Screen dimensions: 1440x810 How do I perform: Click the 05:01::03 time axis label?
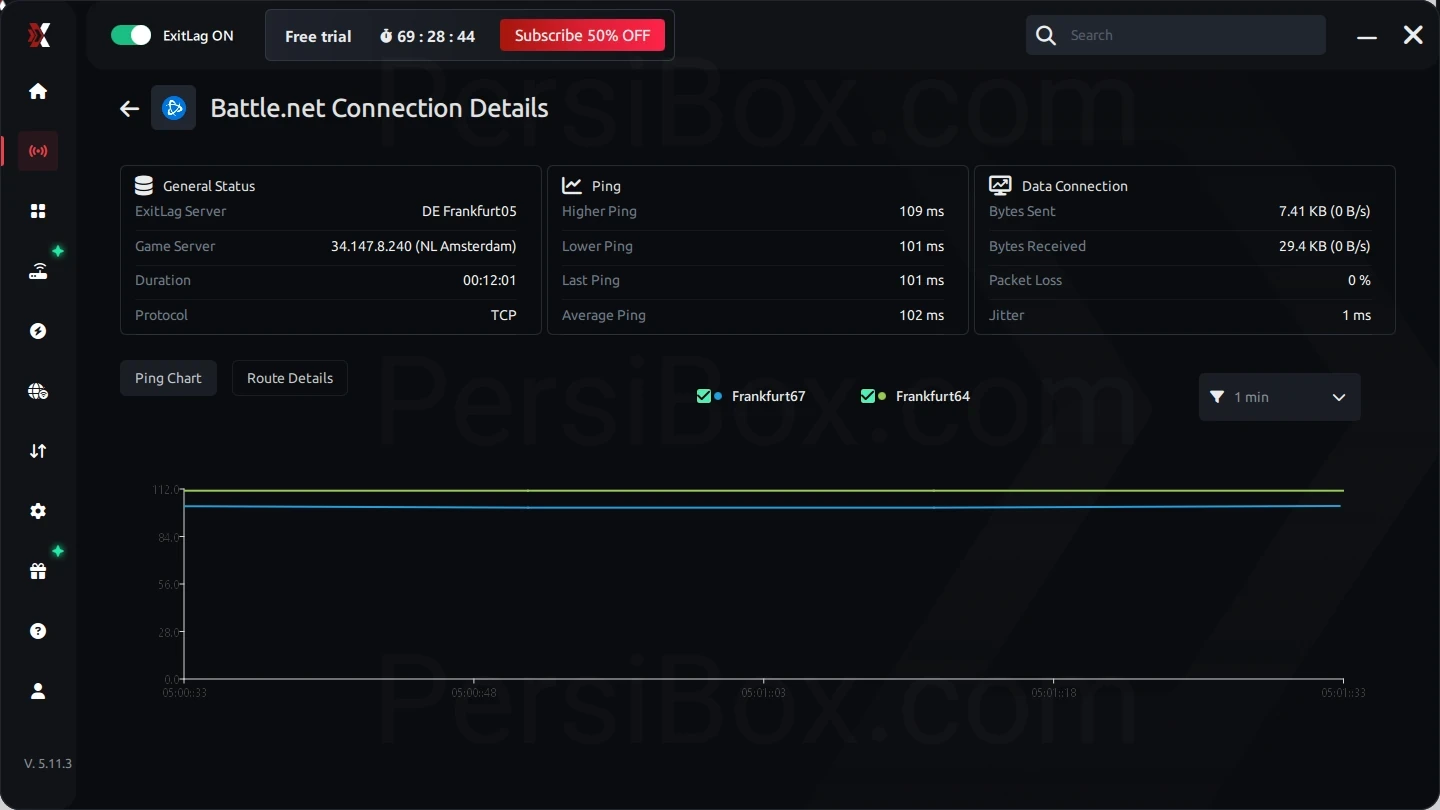(764, 693)
